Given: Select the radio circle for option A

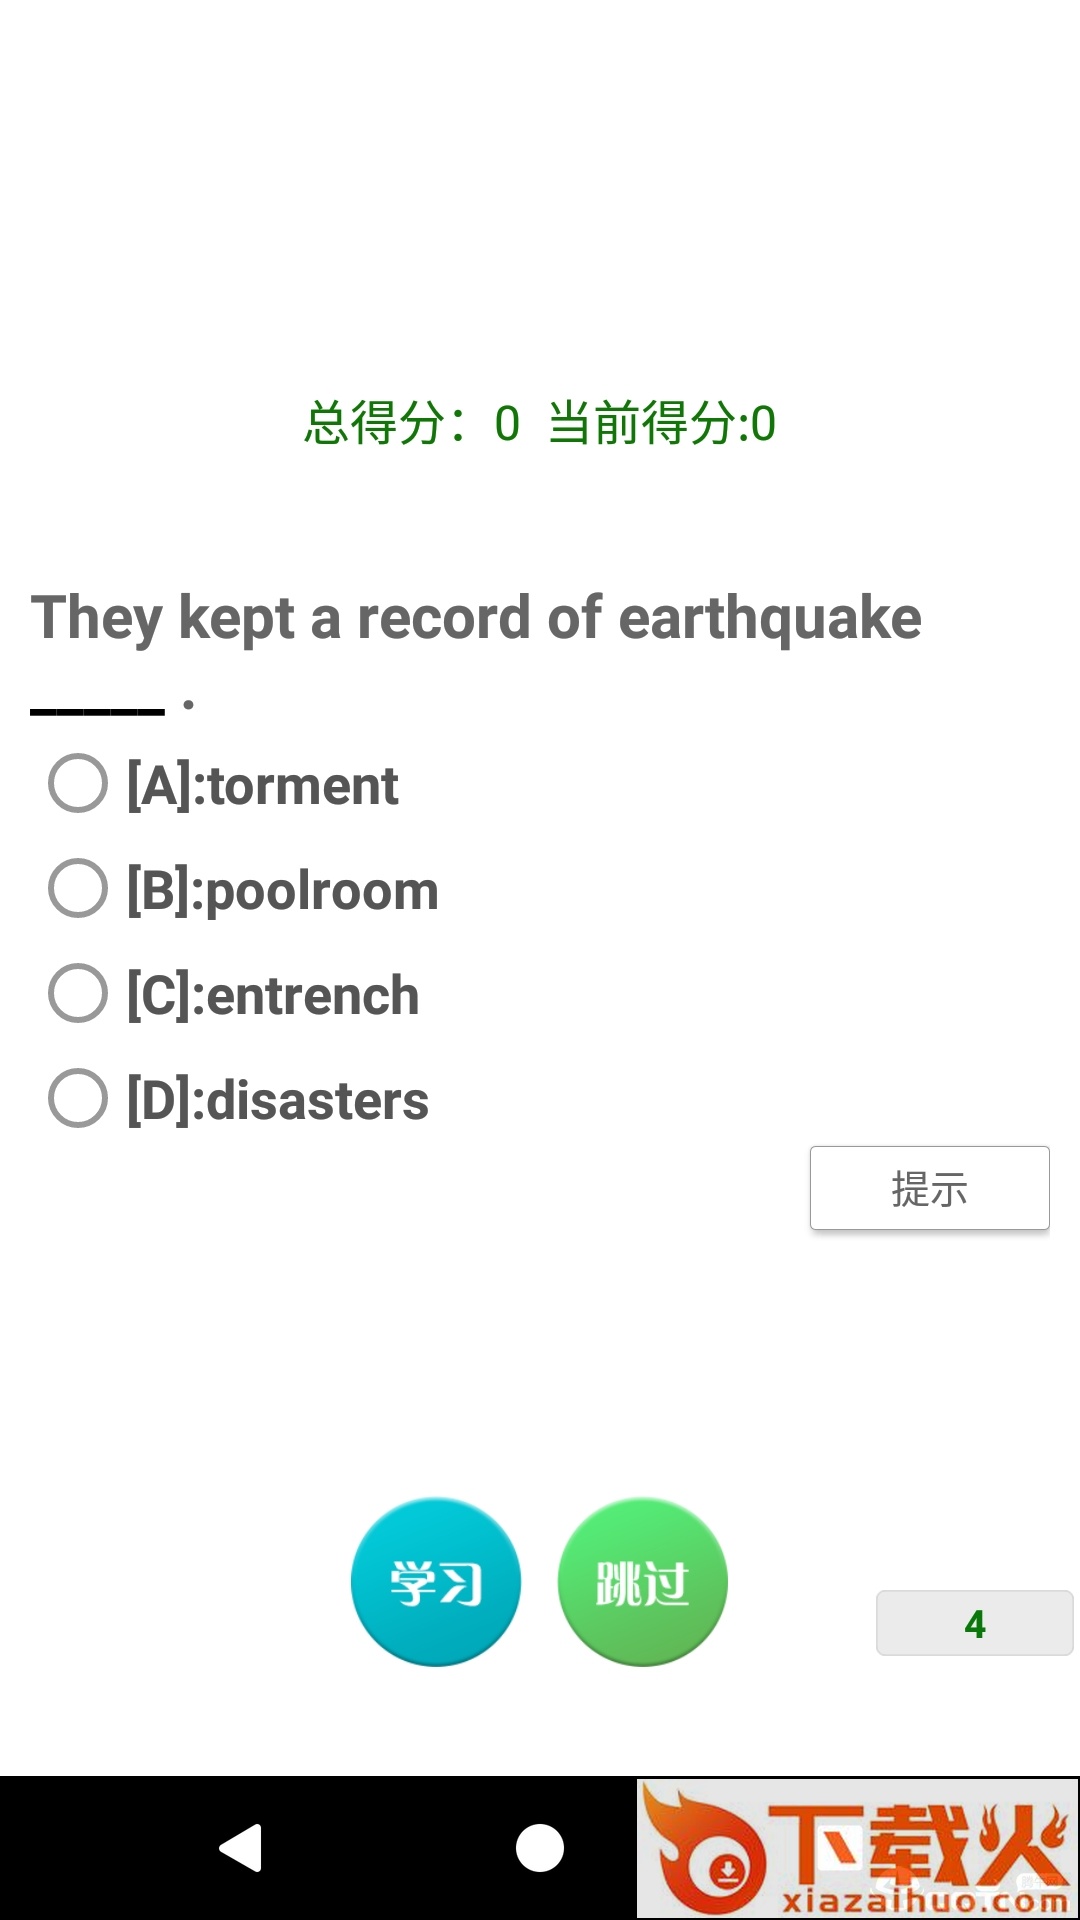Looking at the screenshot, I should tap(78, 783).
